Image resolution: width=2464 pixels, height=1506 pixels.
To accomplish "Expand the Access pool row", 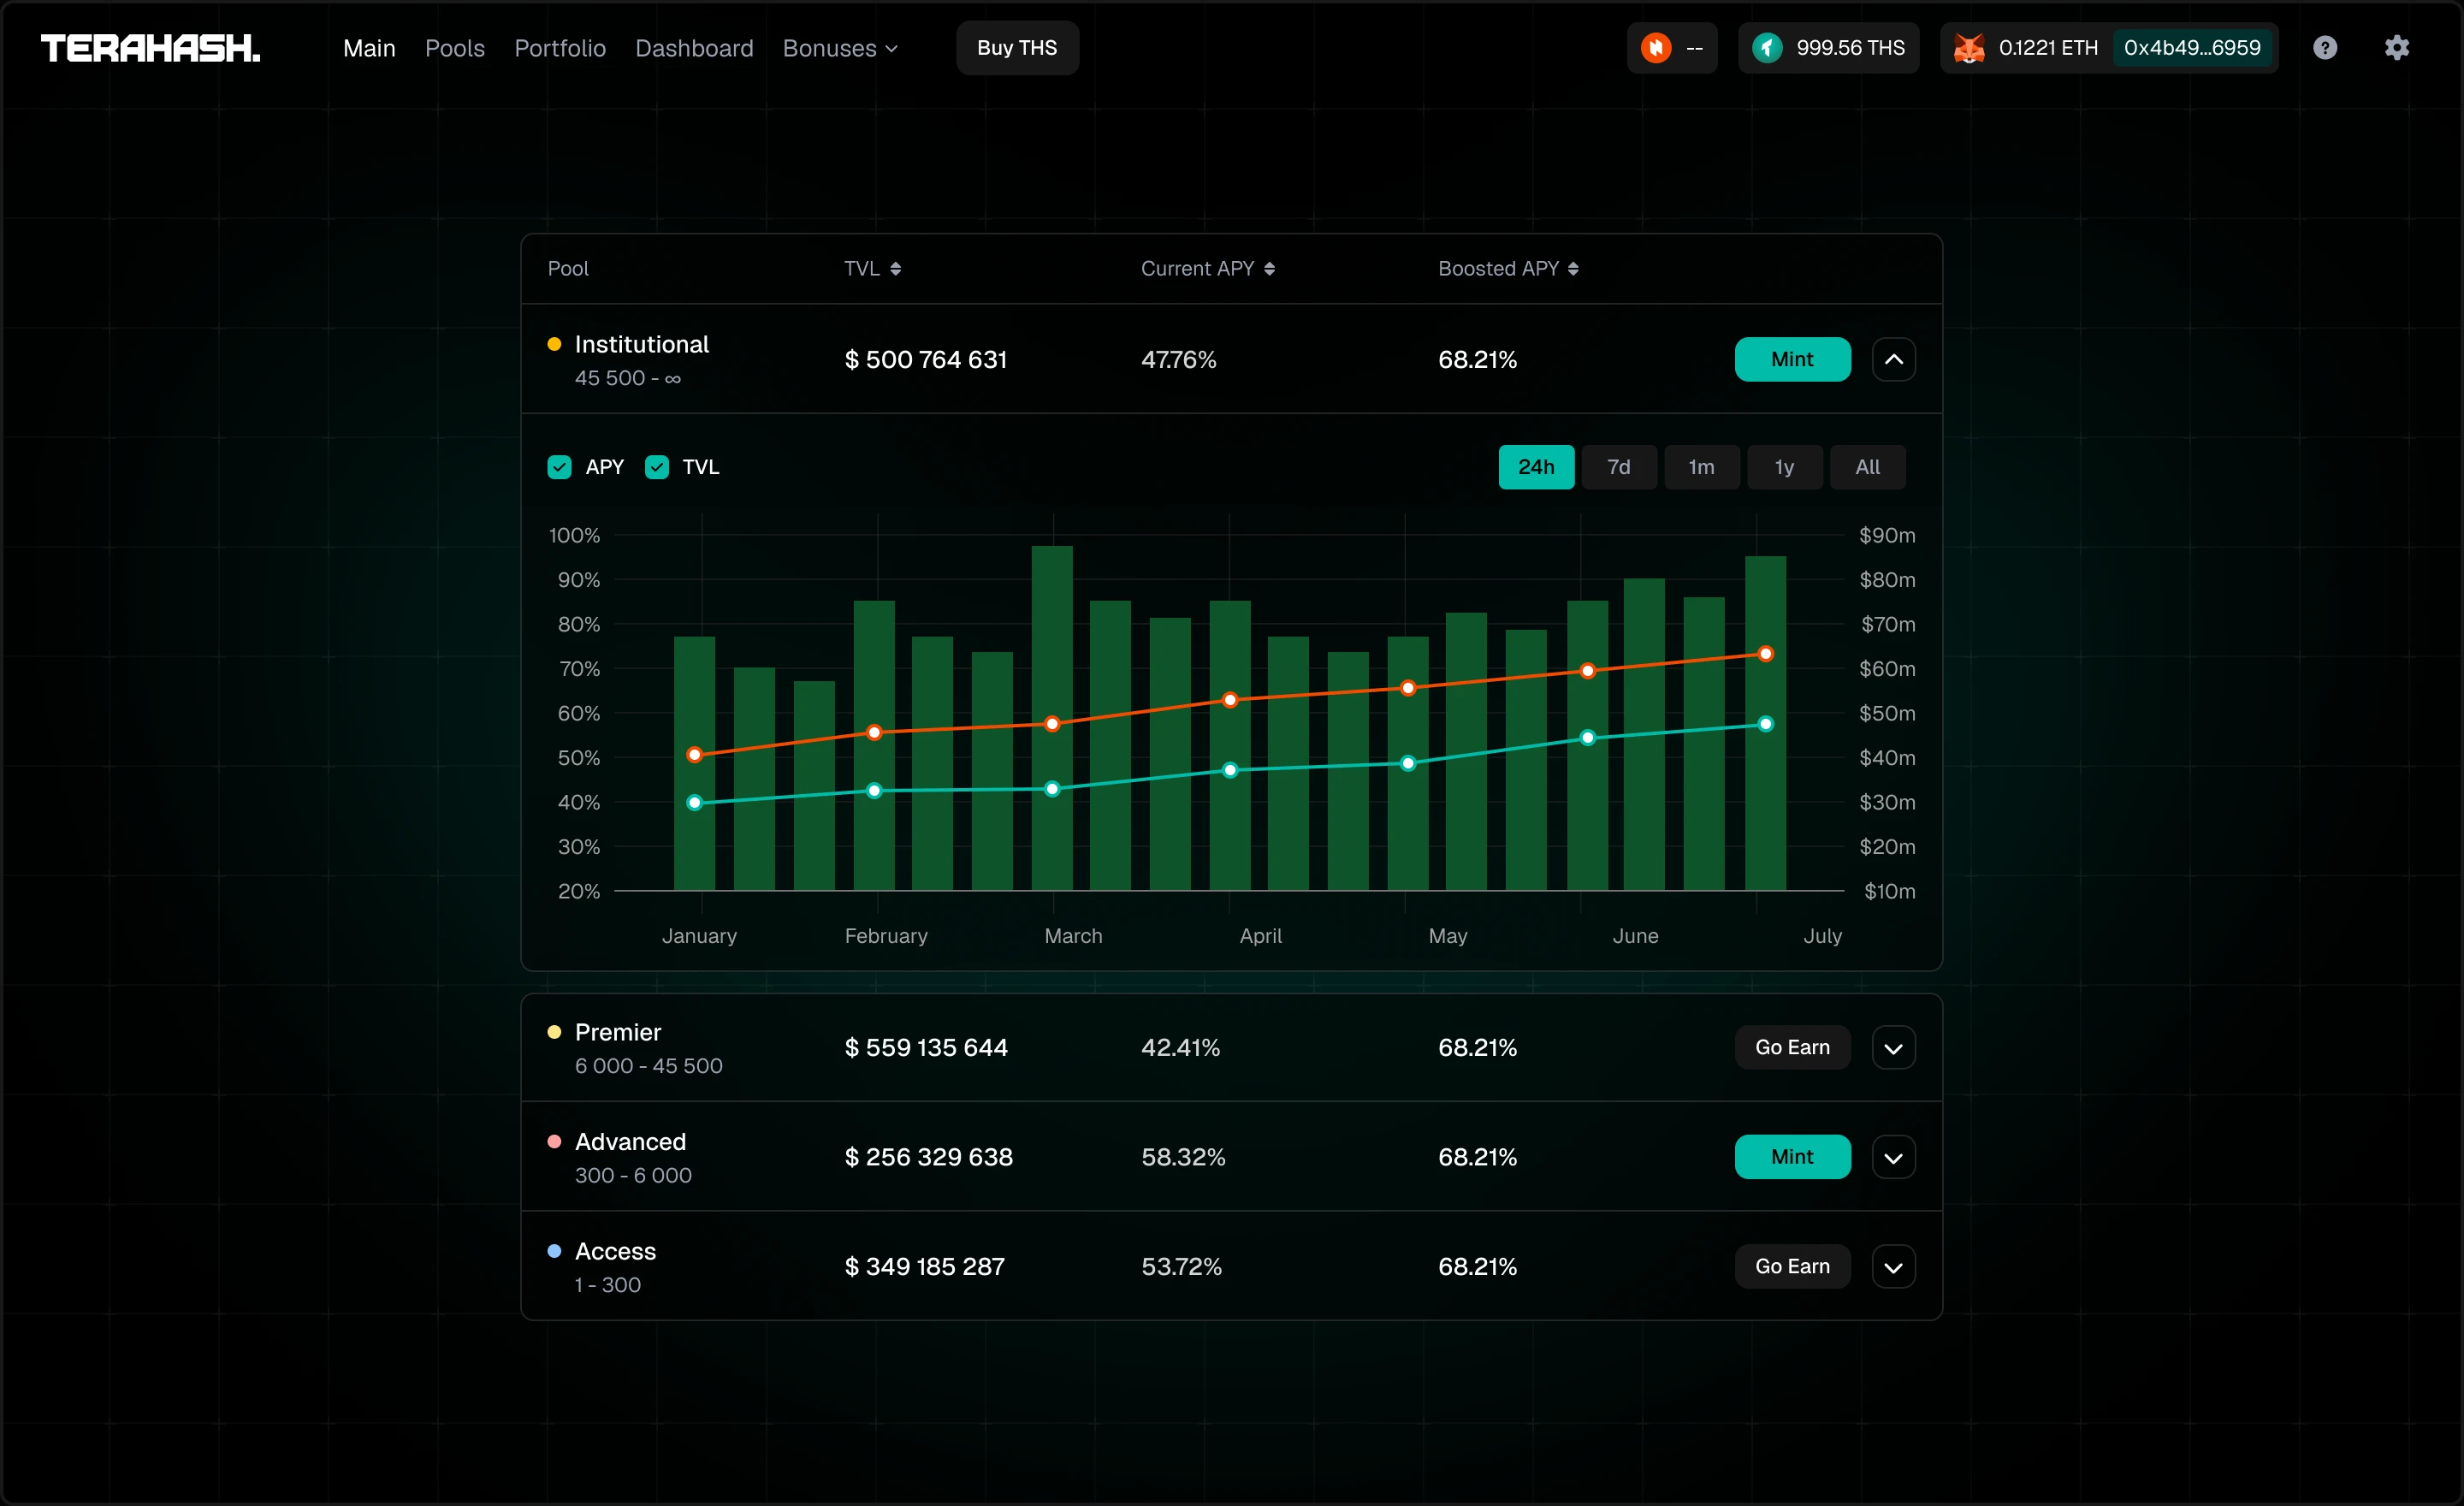I will (x=1893, y=1267).
